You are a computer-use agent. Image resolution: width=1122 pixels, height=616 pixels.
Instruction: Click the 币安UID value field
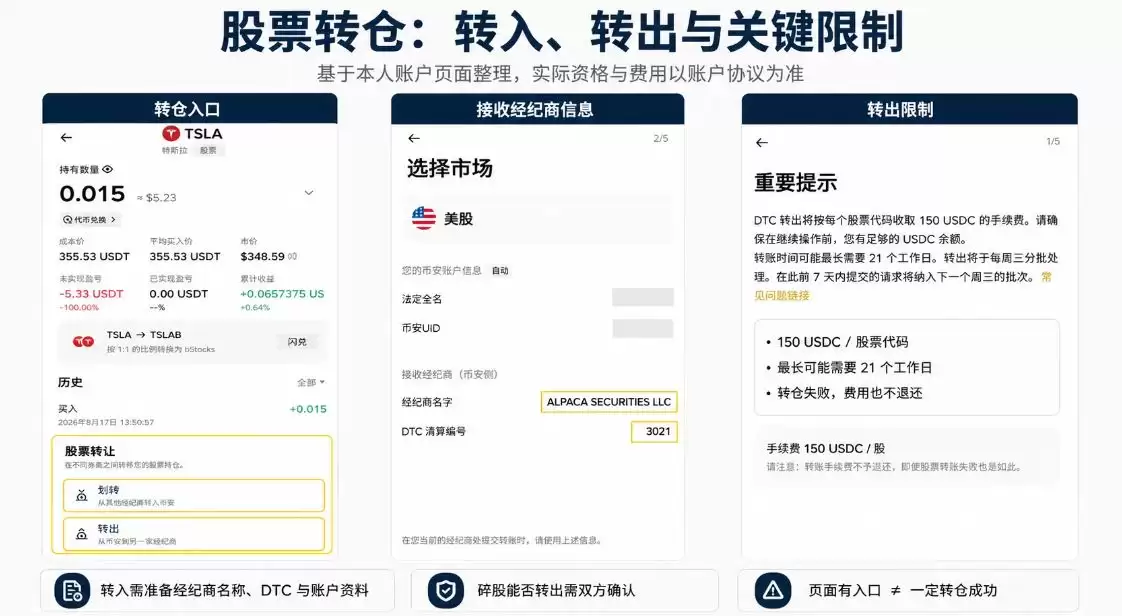tap(643, 328)
